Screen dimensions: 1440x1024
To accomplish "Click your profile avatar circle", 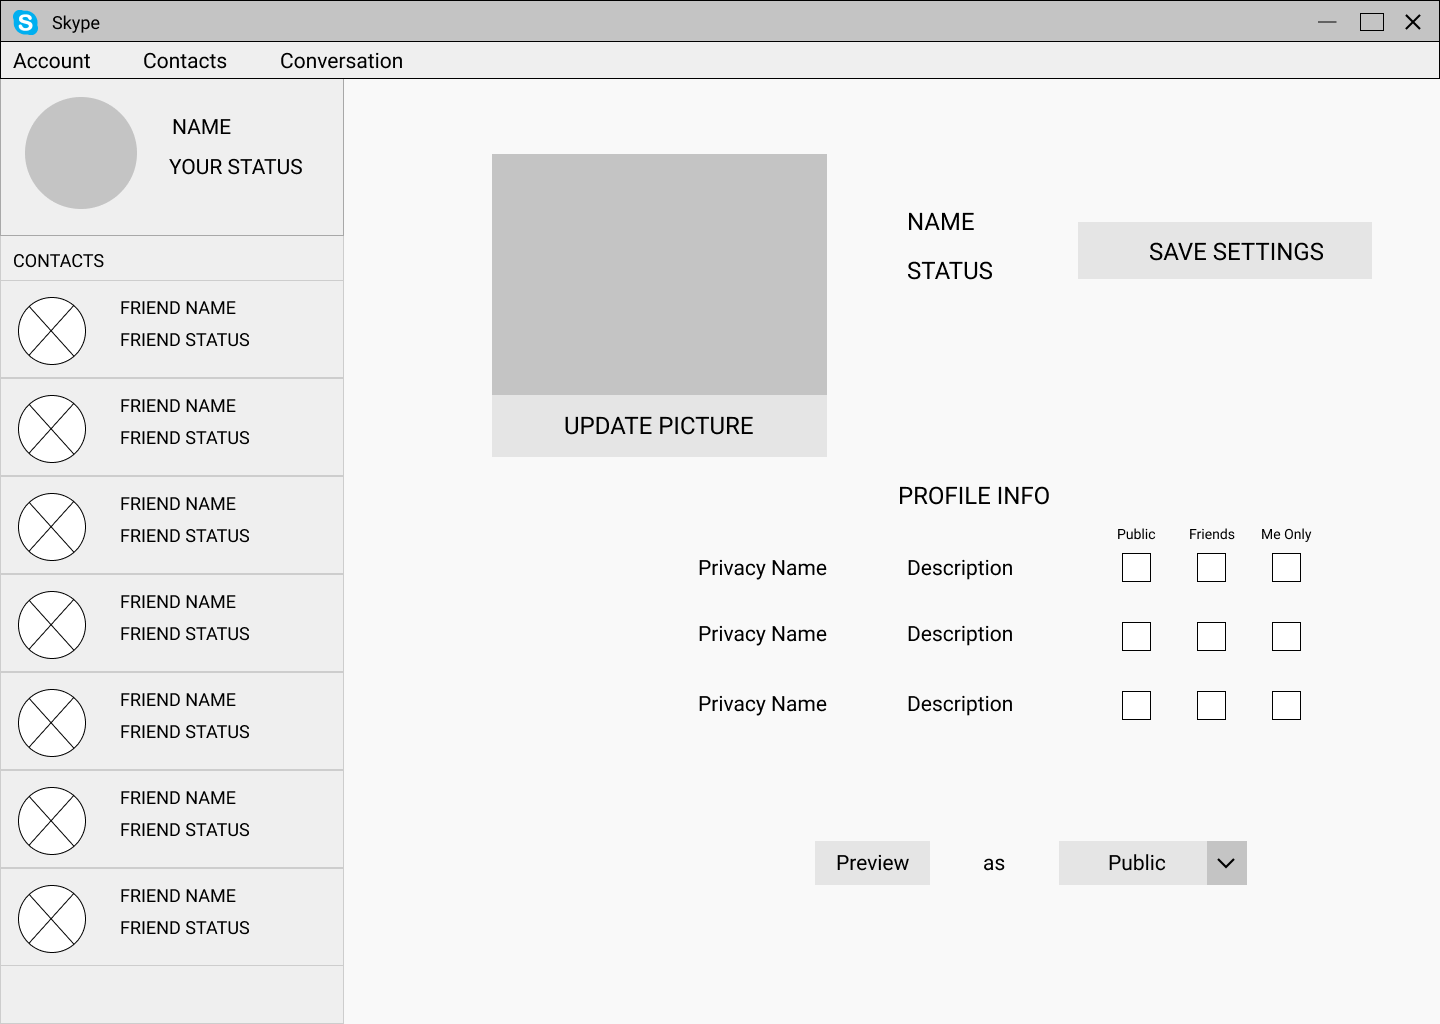I will click(x=81, y=152).
